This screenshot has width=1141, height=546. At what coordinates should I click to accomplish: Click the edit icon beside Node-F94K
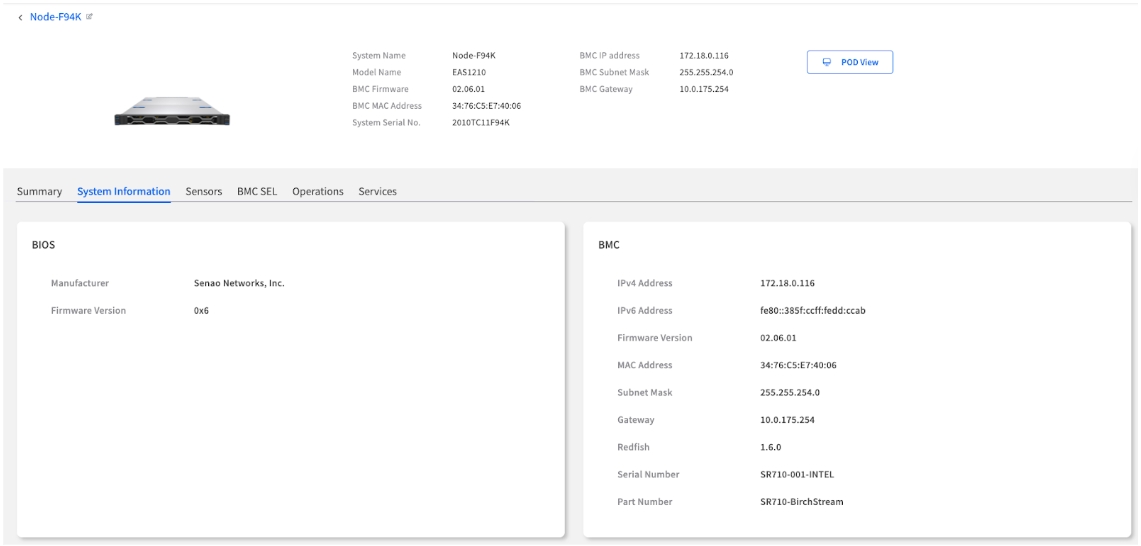tap(89, 18)
